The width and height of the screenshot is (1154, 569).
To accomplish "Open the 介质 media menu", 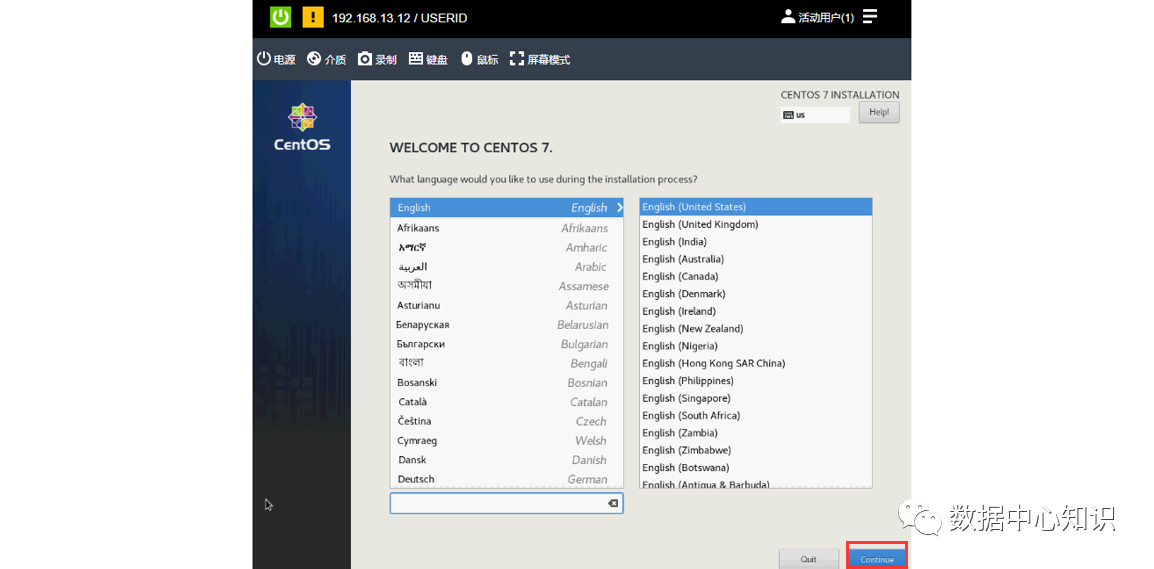I will [x=326, y=59].
